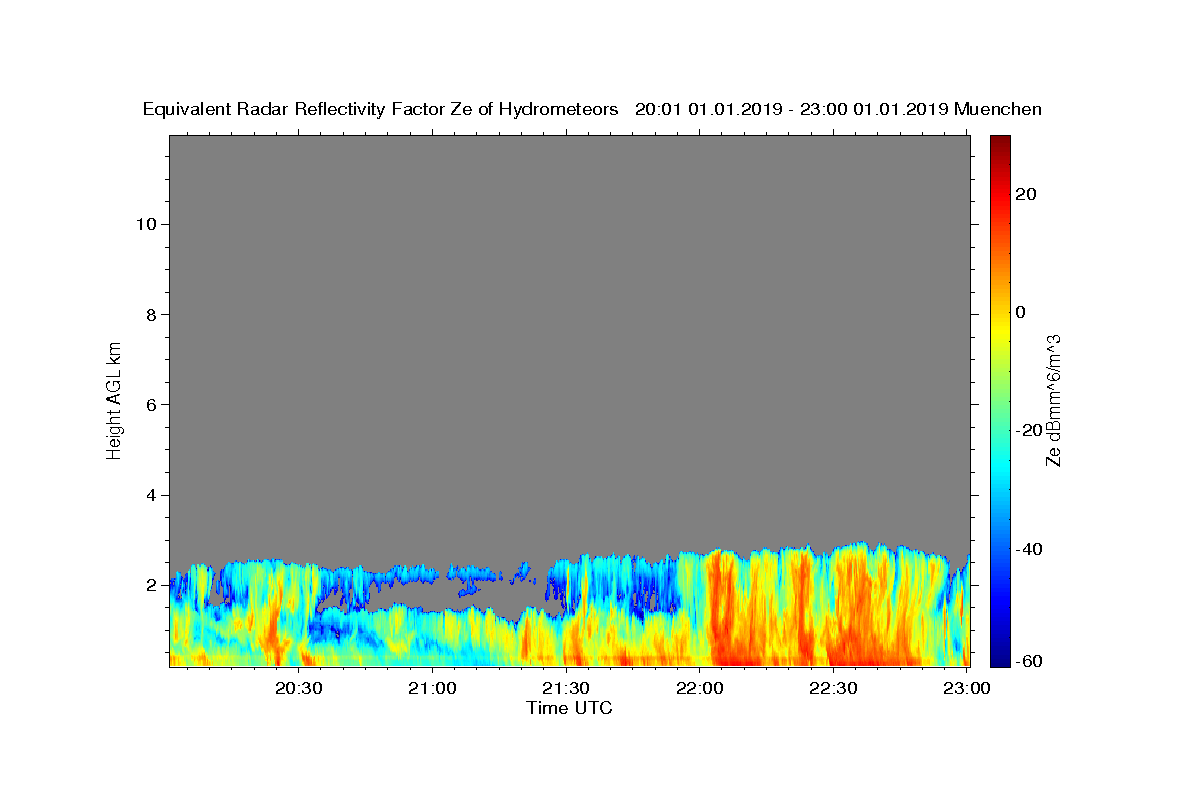Image resolution: width=1200 pixels, height=800 pixels.
Task: Click the height tick label '6'
Action: coord(150,405)
